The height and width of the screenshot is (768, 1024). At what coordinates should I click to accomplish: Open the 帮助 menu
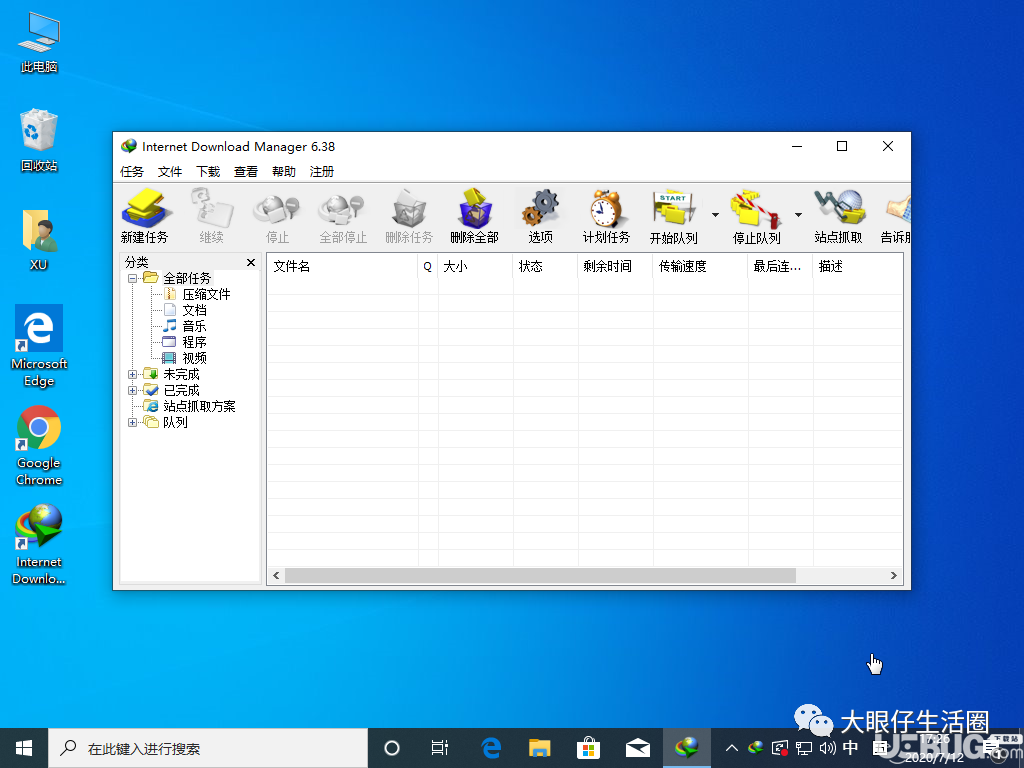click(284, 172)
